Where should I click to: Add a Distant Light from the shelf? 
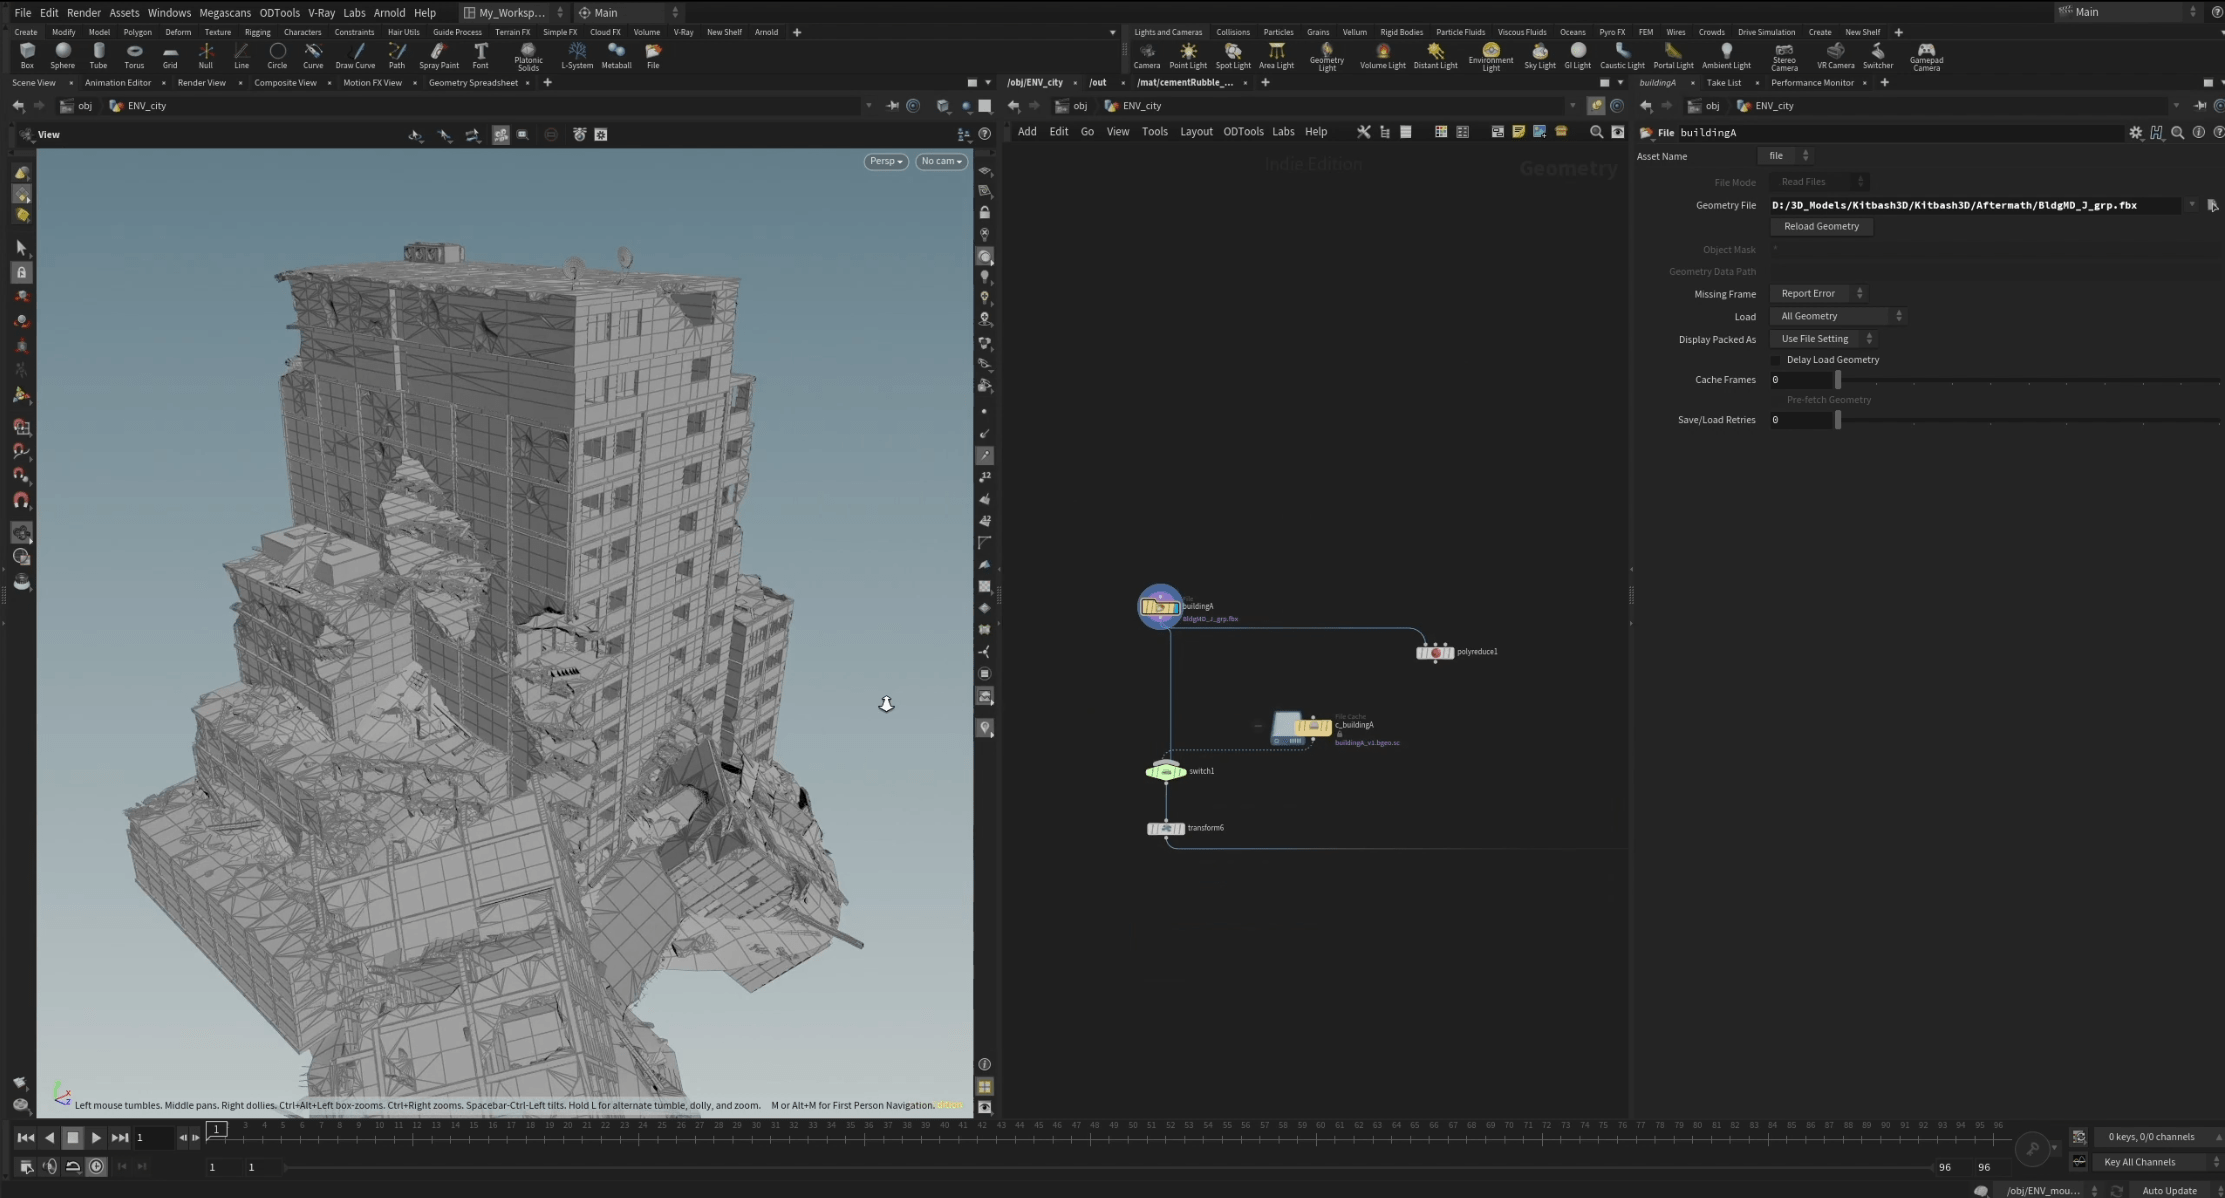coord(1435,55)
